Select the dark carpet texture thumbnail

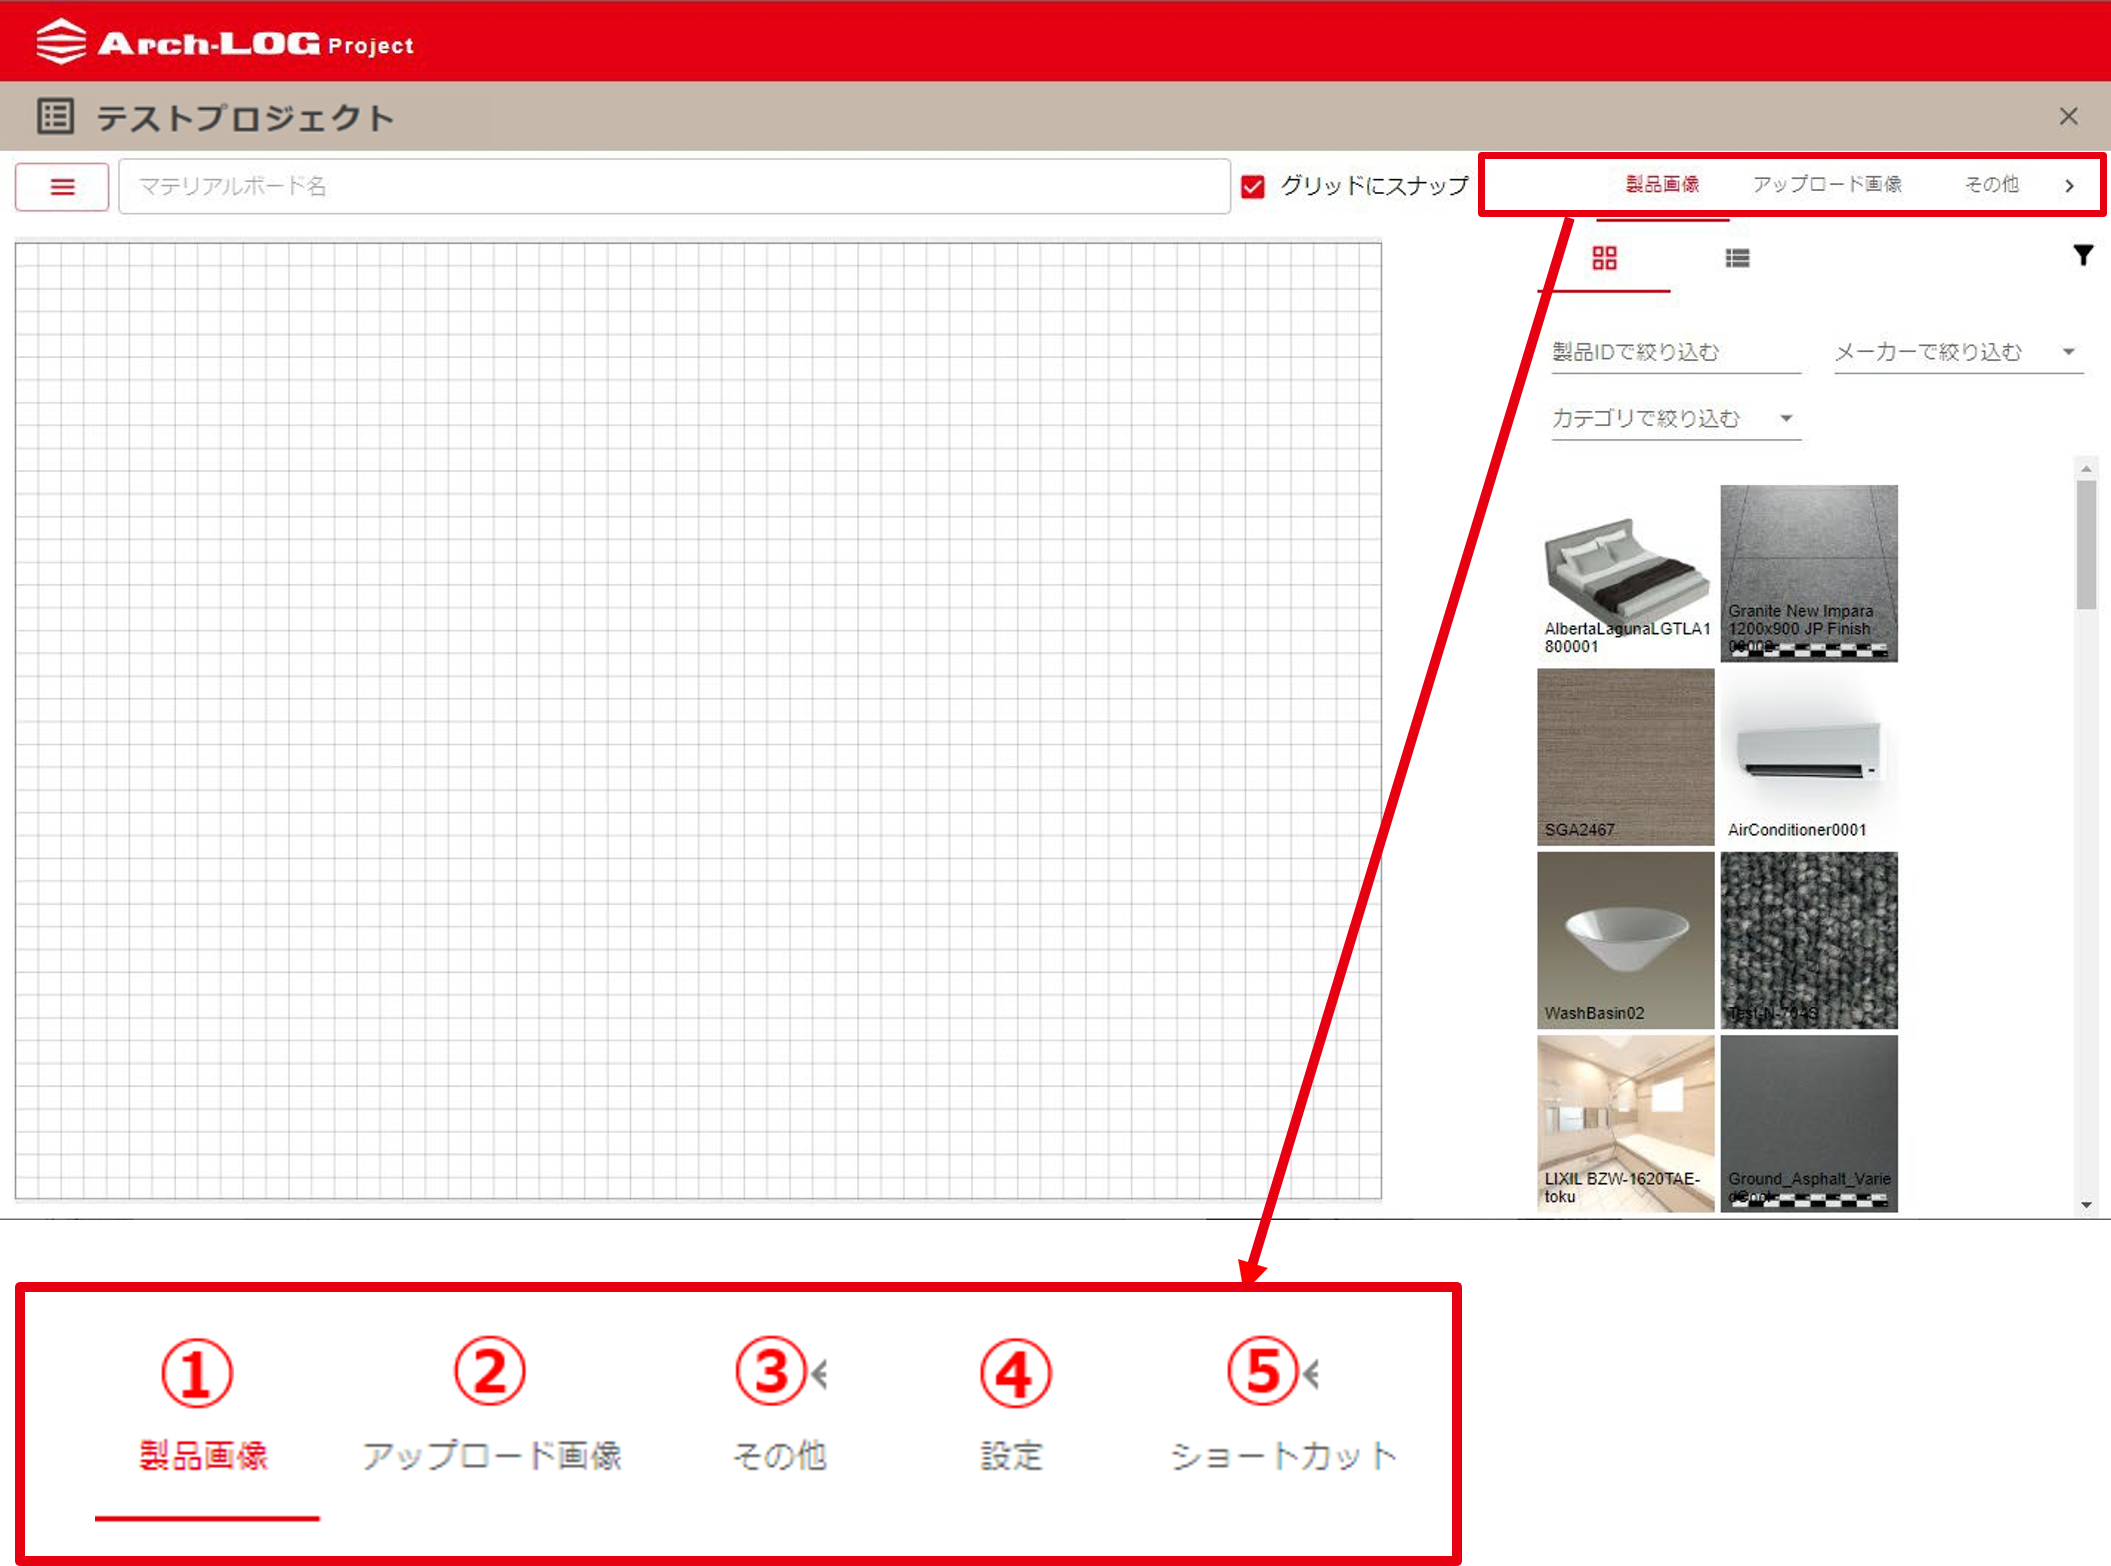pyautogui.click(x=1809, y=940)
